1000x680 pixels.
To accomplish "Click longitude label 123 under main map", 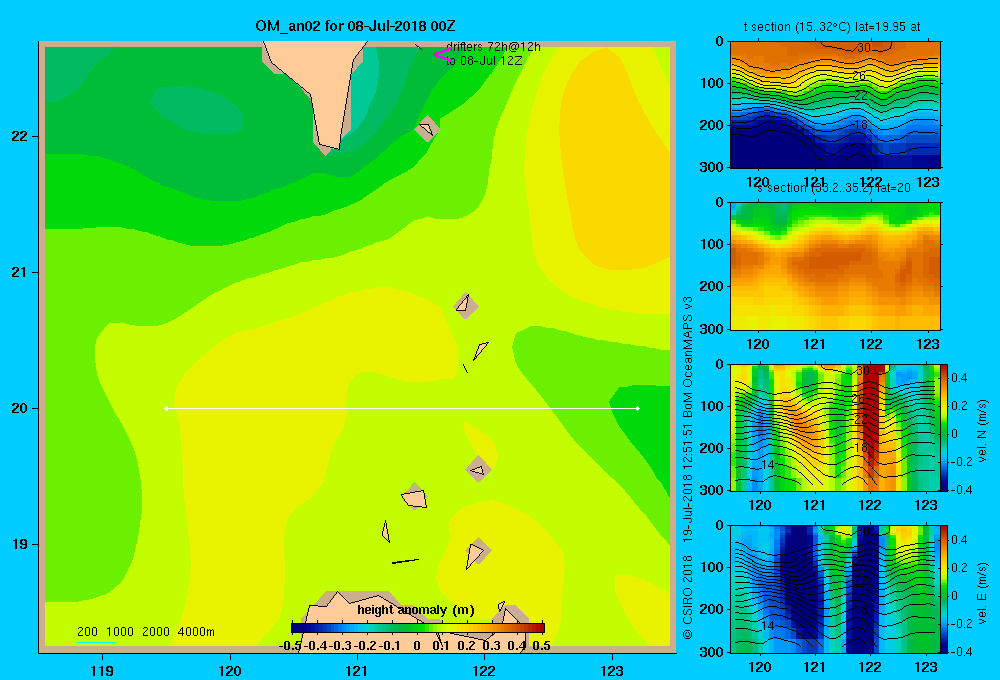I will (x=612, y=670).
